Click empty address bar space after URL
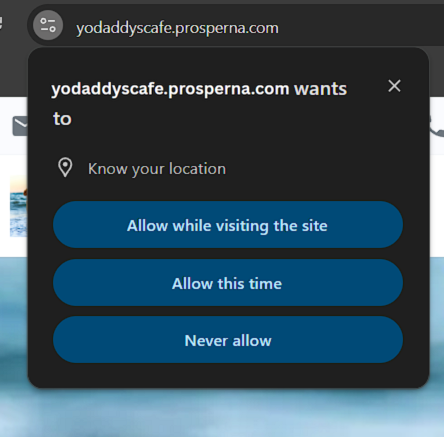 [360, 26]
